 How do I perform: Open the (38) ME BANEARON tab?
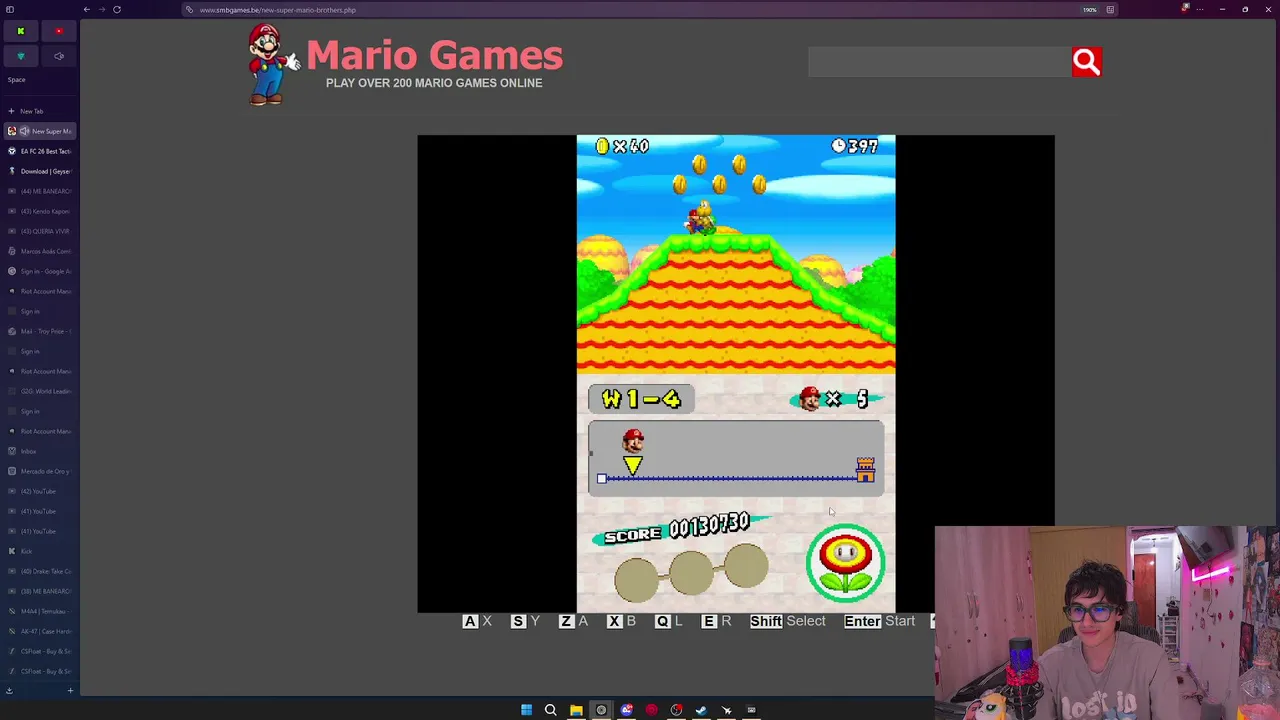[38, 591]
